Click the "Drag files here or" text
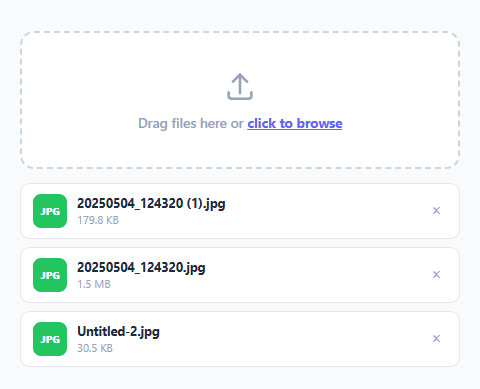The image size is (480, 389). (x=191, y=123)
